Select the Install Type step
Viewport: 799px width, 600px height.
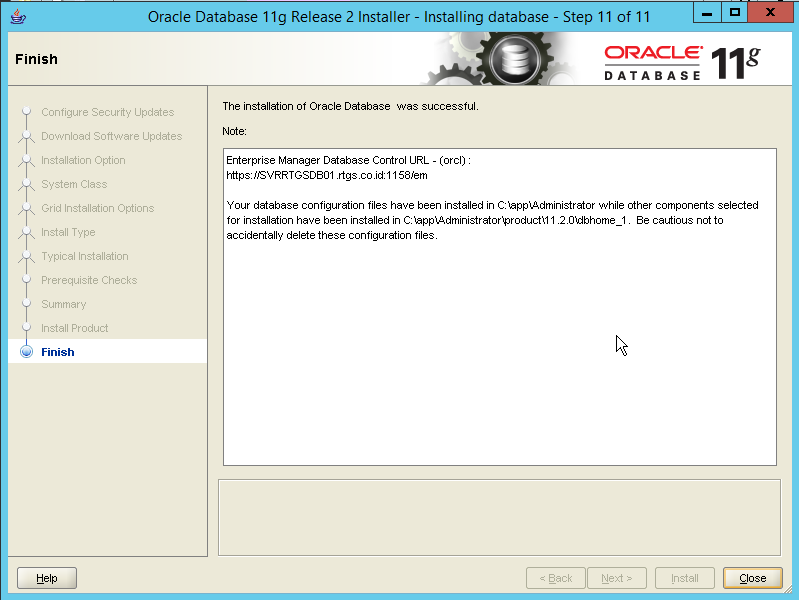(x=68, y=232)
